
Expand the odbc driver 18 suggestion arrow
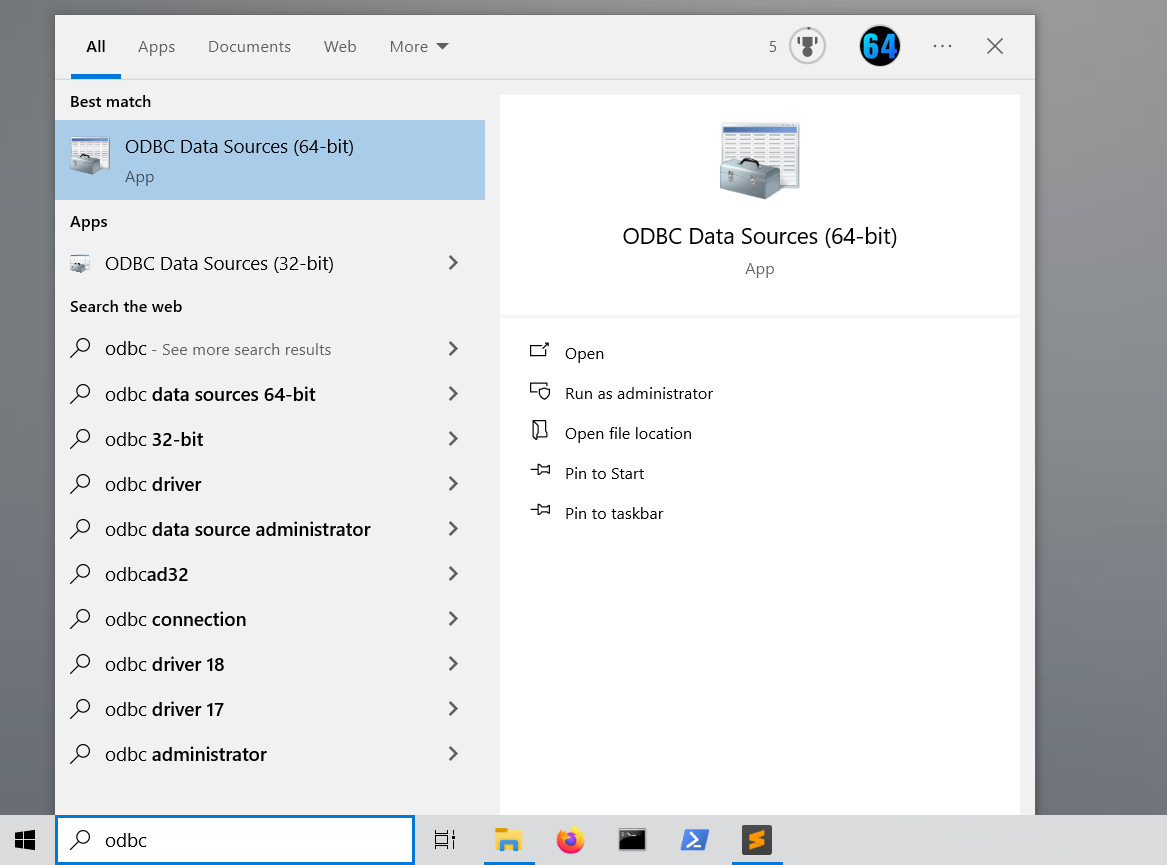point(453,664)
